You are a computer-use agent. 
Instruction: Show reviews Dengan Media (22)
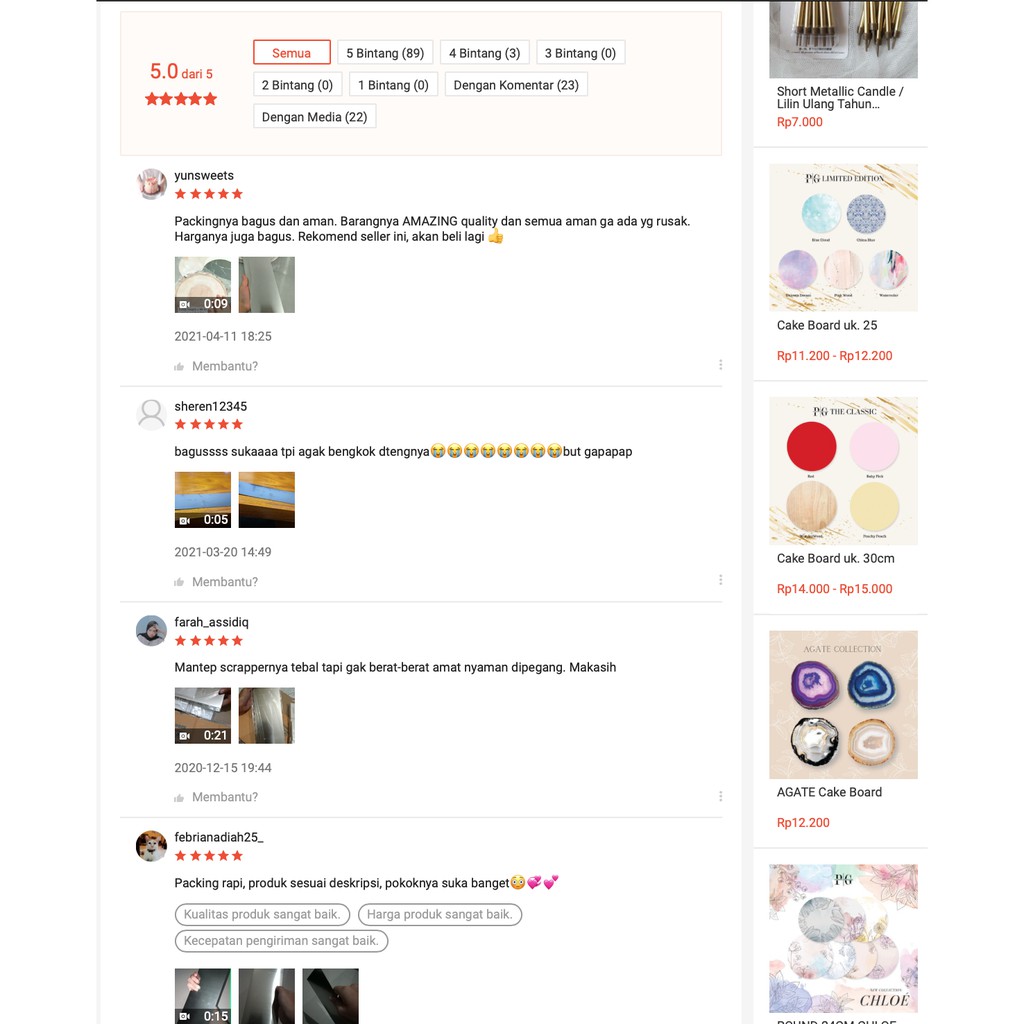315,117
